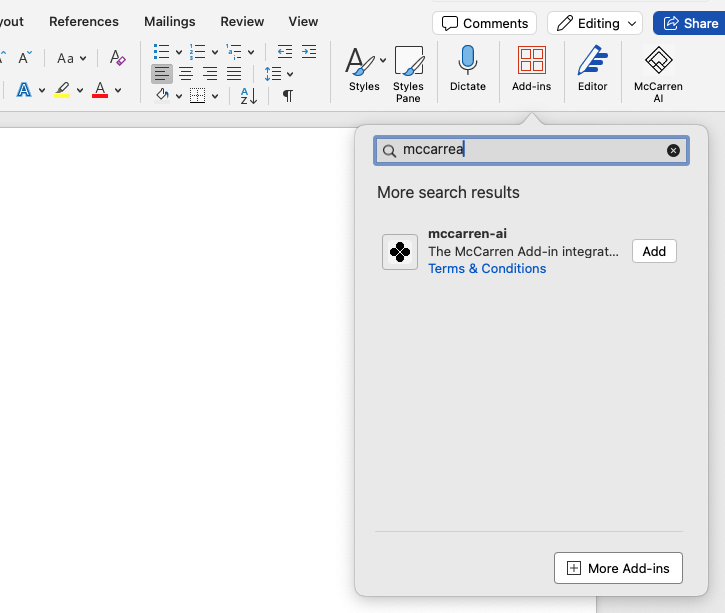Click the Shrink Font size icon
This screenshot has height=613, width=725.
click(x=25, y=58)
